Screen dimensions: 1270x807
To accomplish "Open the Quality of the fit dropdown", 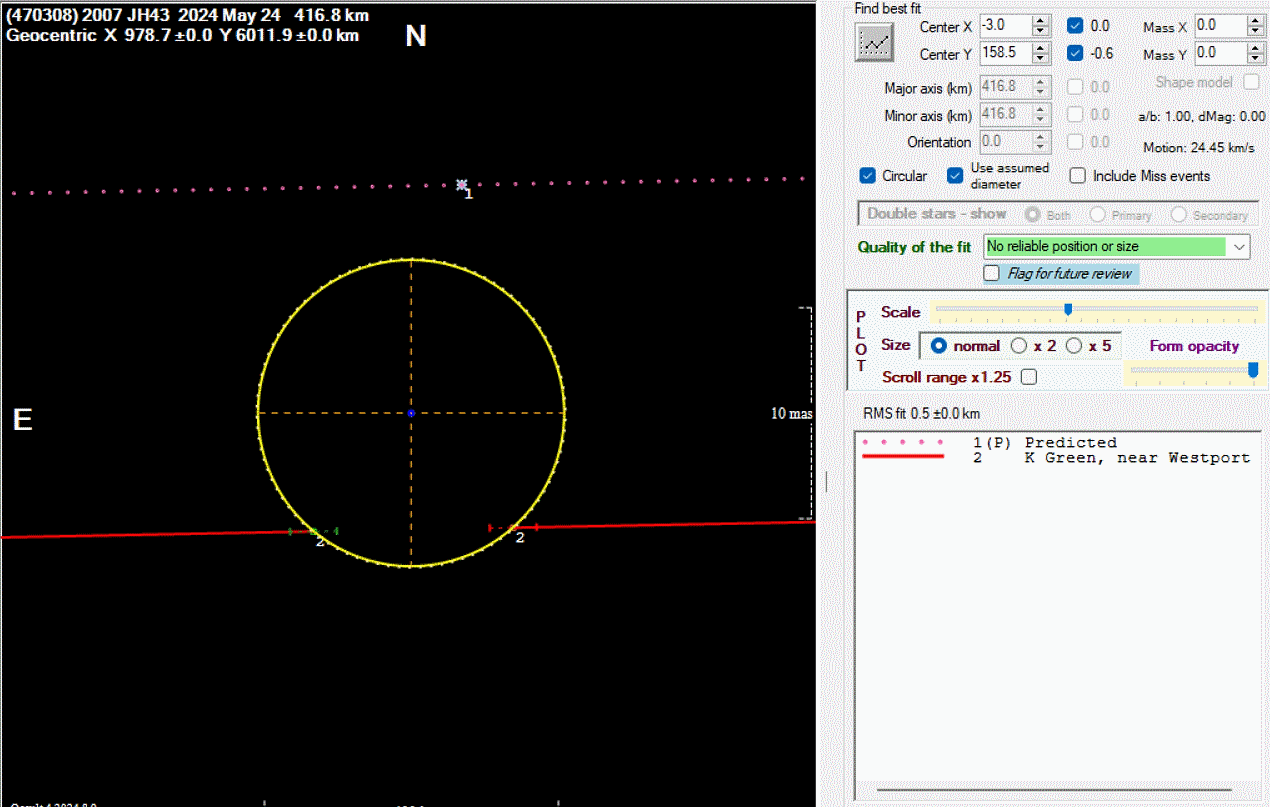I will [1240, 246].
